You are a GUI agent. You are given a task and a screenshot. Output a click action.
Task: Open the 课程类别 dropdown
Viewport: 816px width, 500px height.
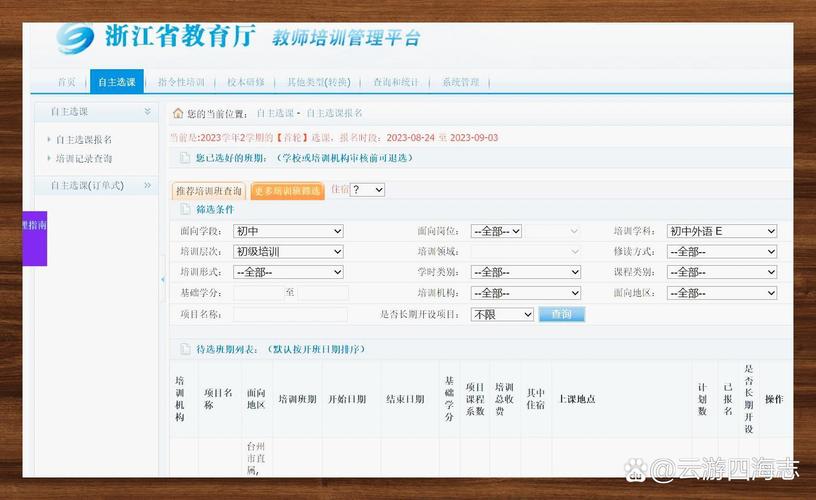(722, 272)
